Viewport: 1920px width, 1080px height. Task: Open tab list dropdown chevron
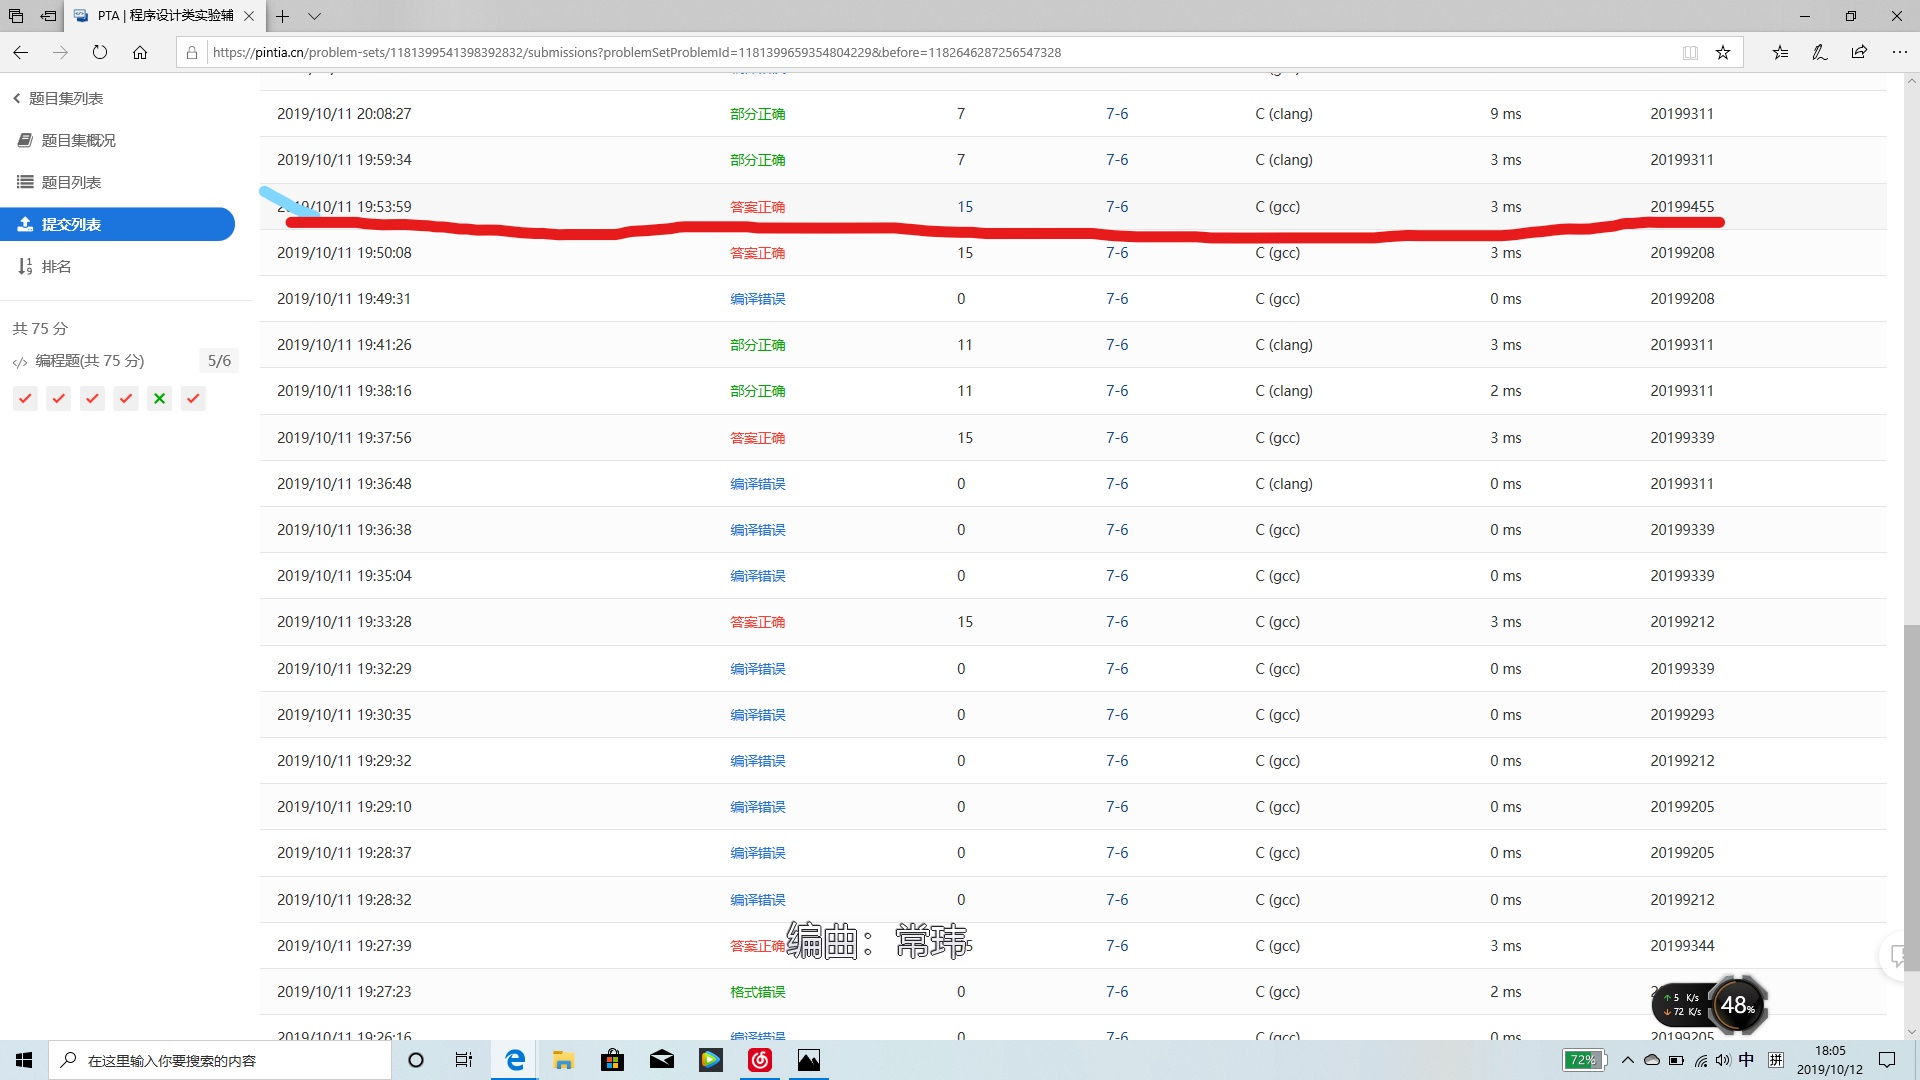[x=314, y=16]
